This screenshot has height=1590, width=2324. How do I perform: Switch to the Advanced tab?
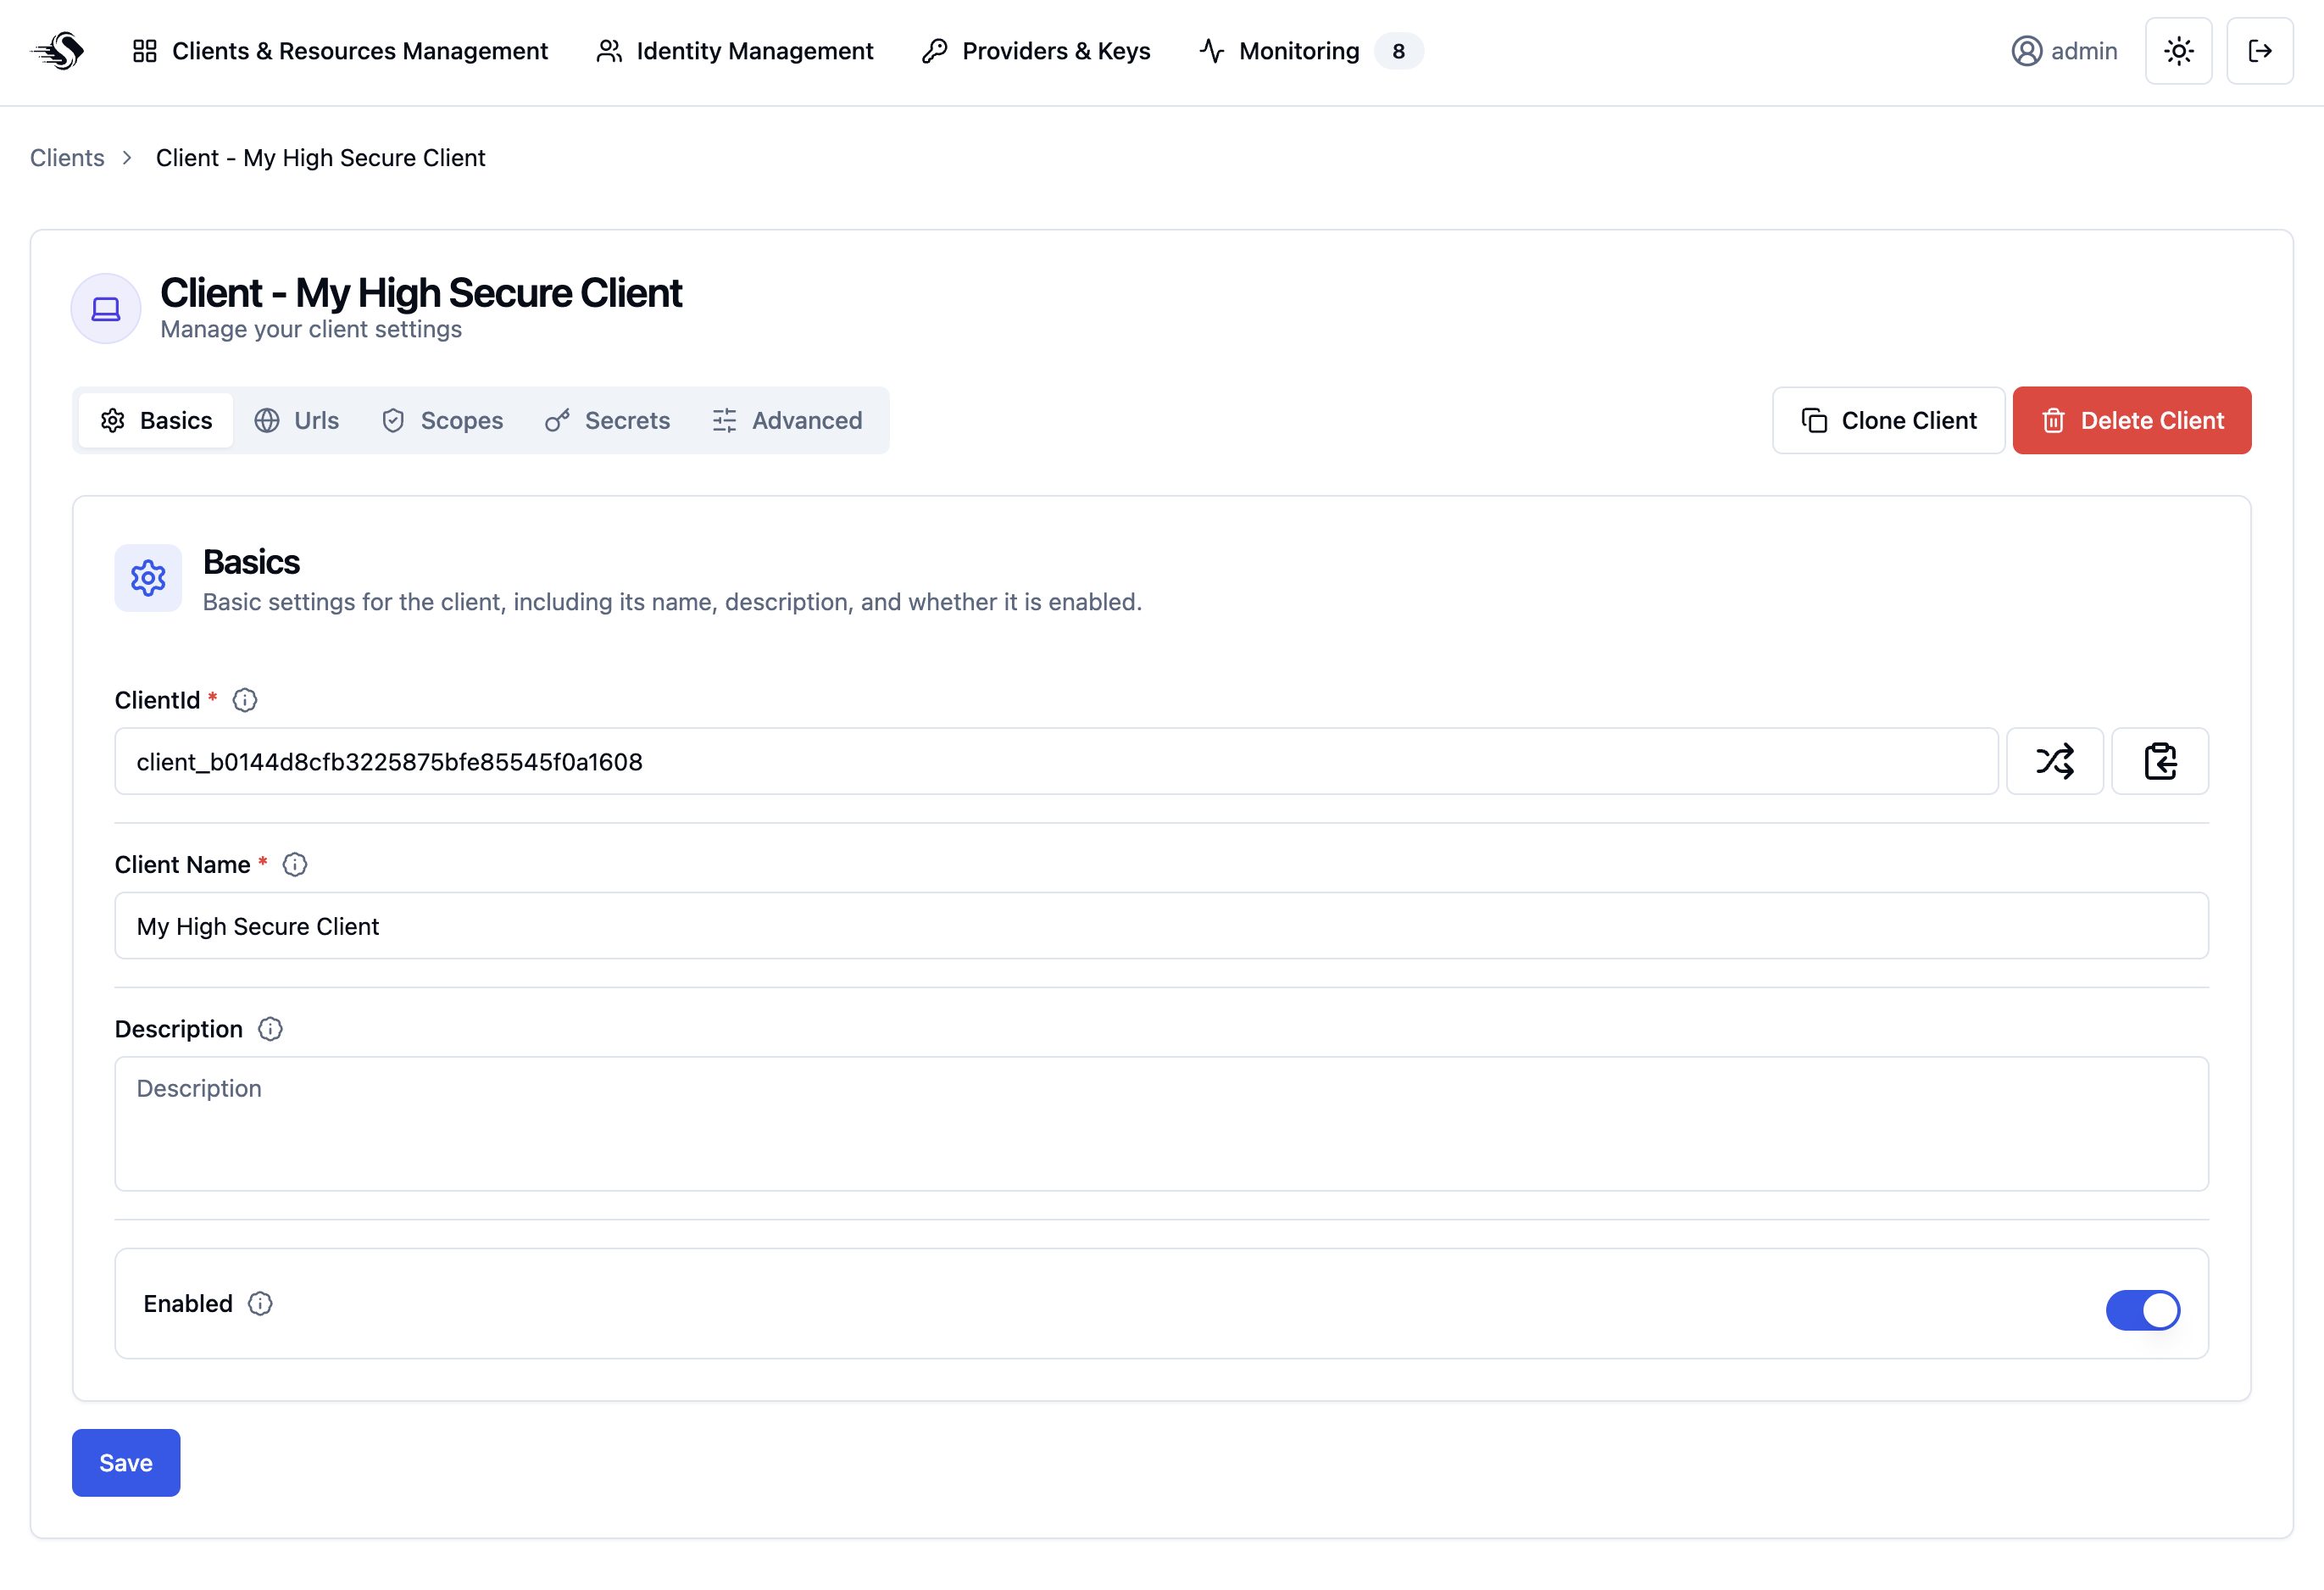pyautogui.click(x=787, y=420)
